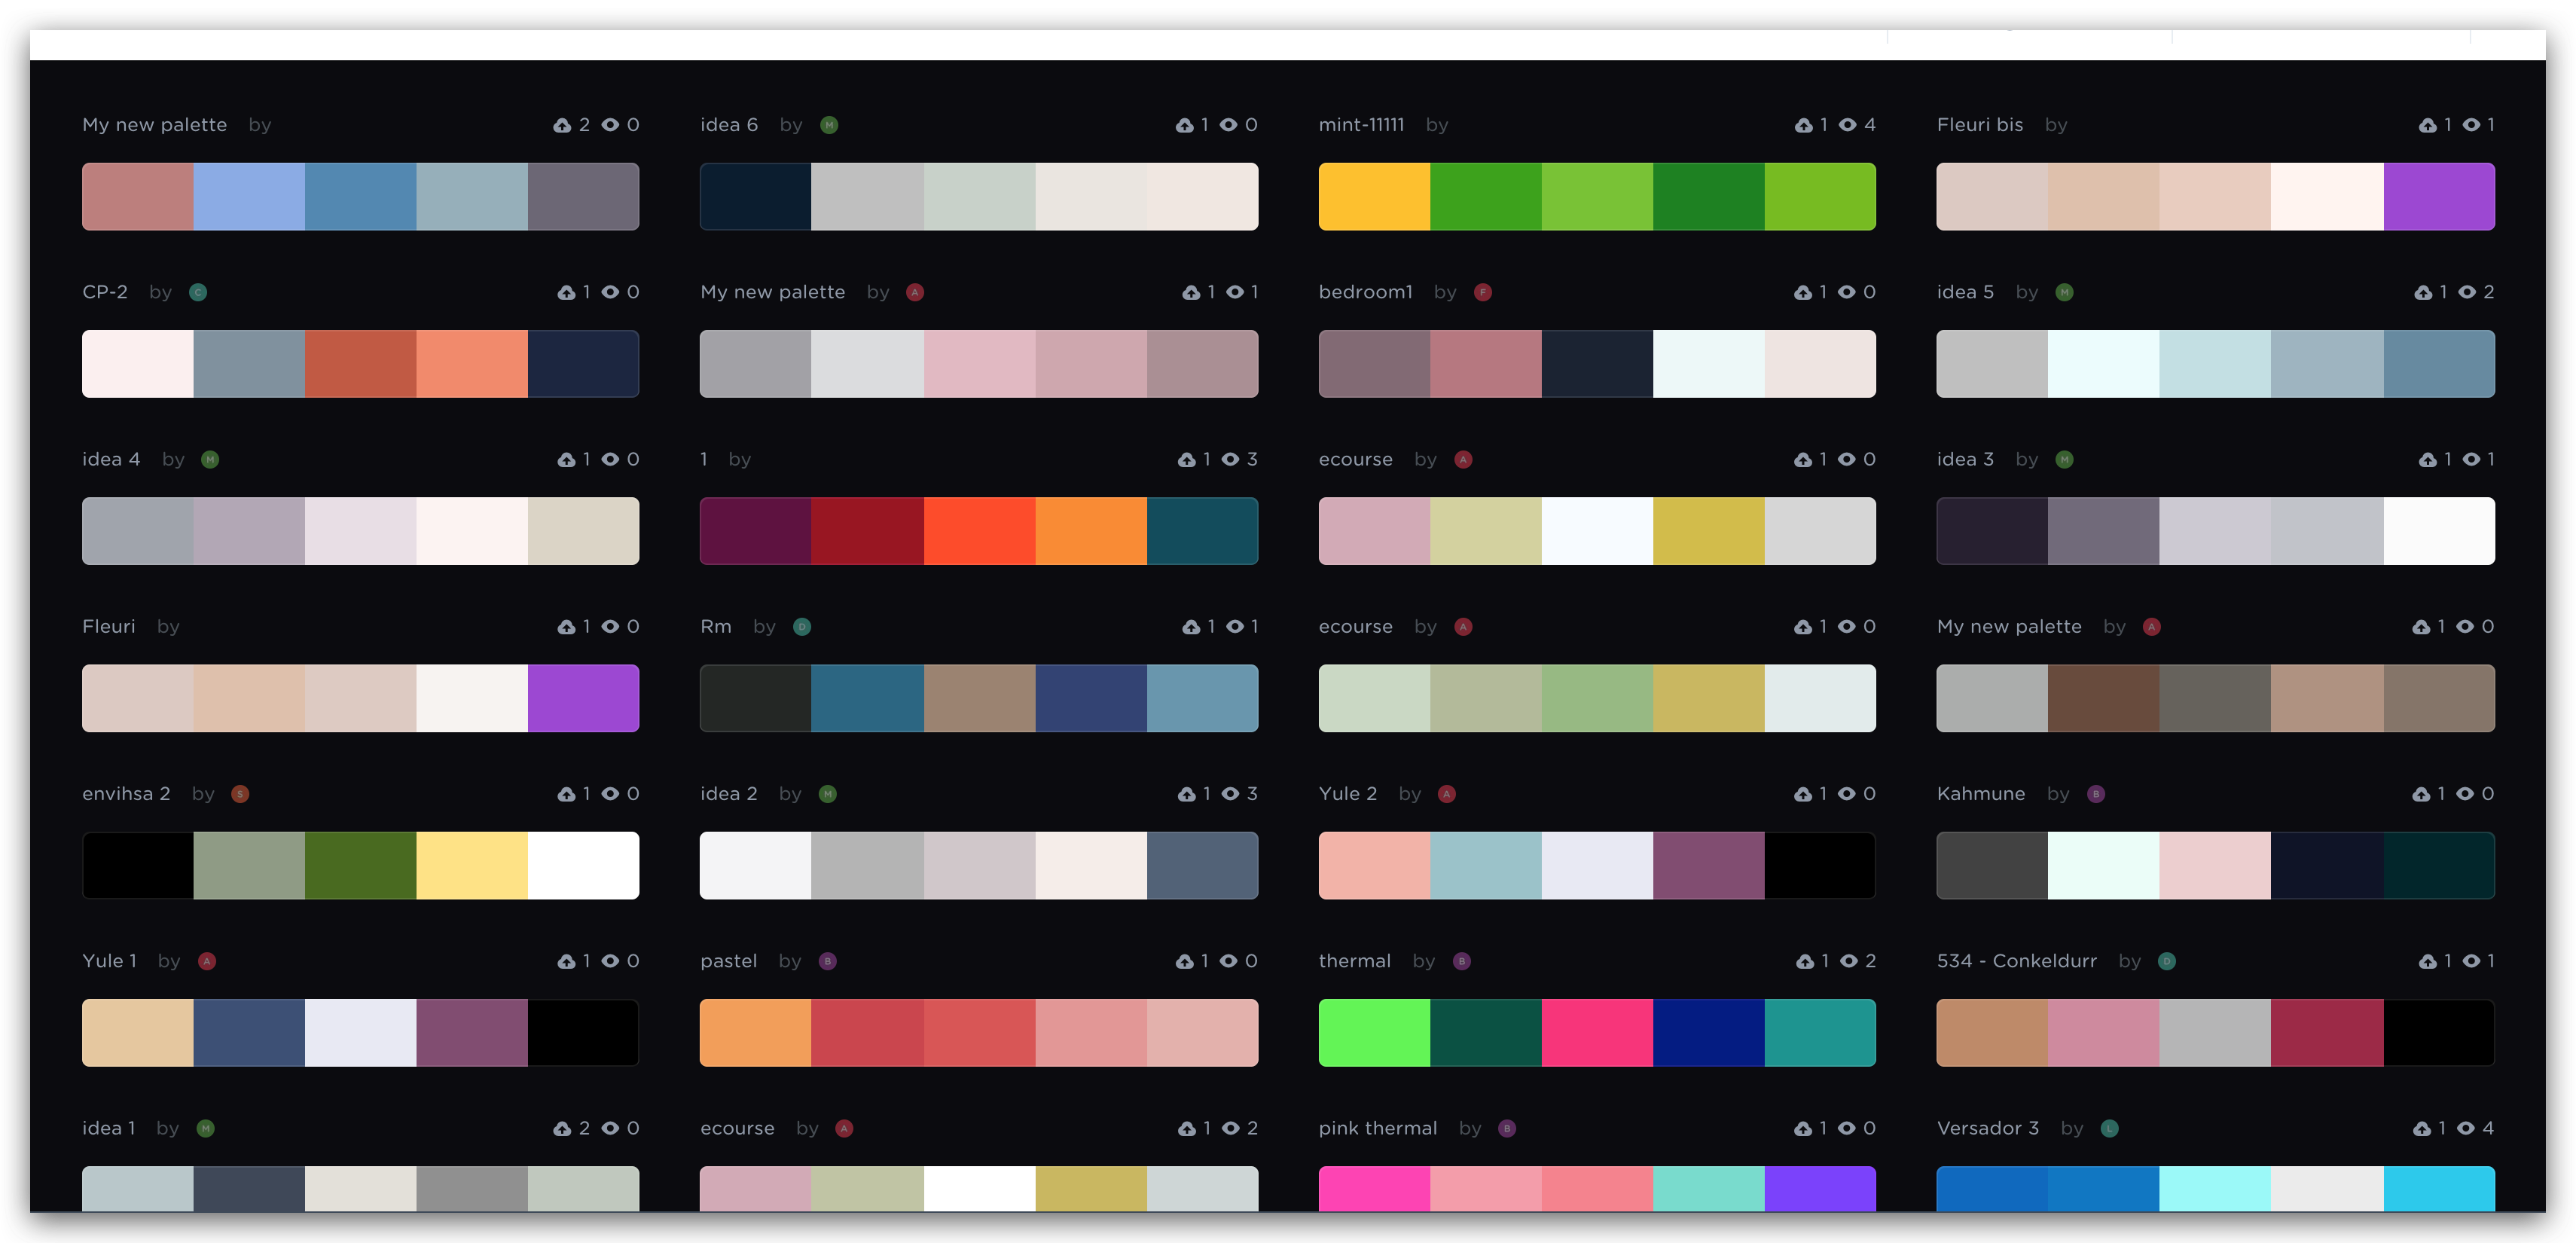Open the idea 4 palette title
Image resolution: width=2576 pixels, height=1243 pixels.
(111, 459)
